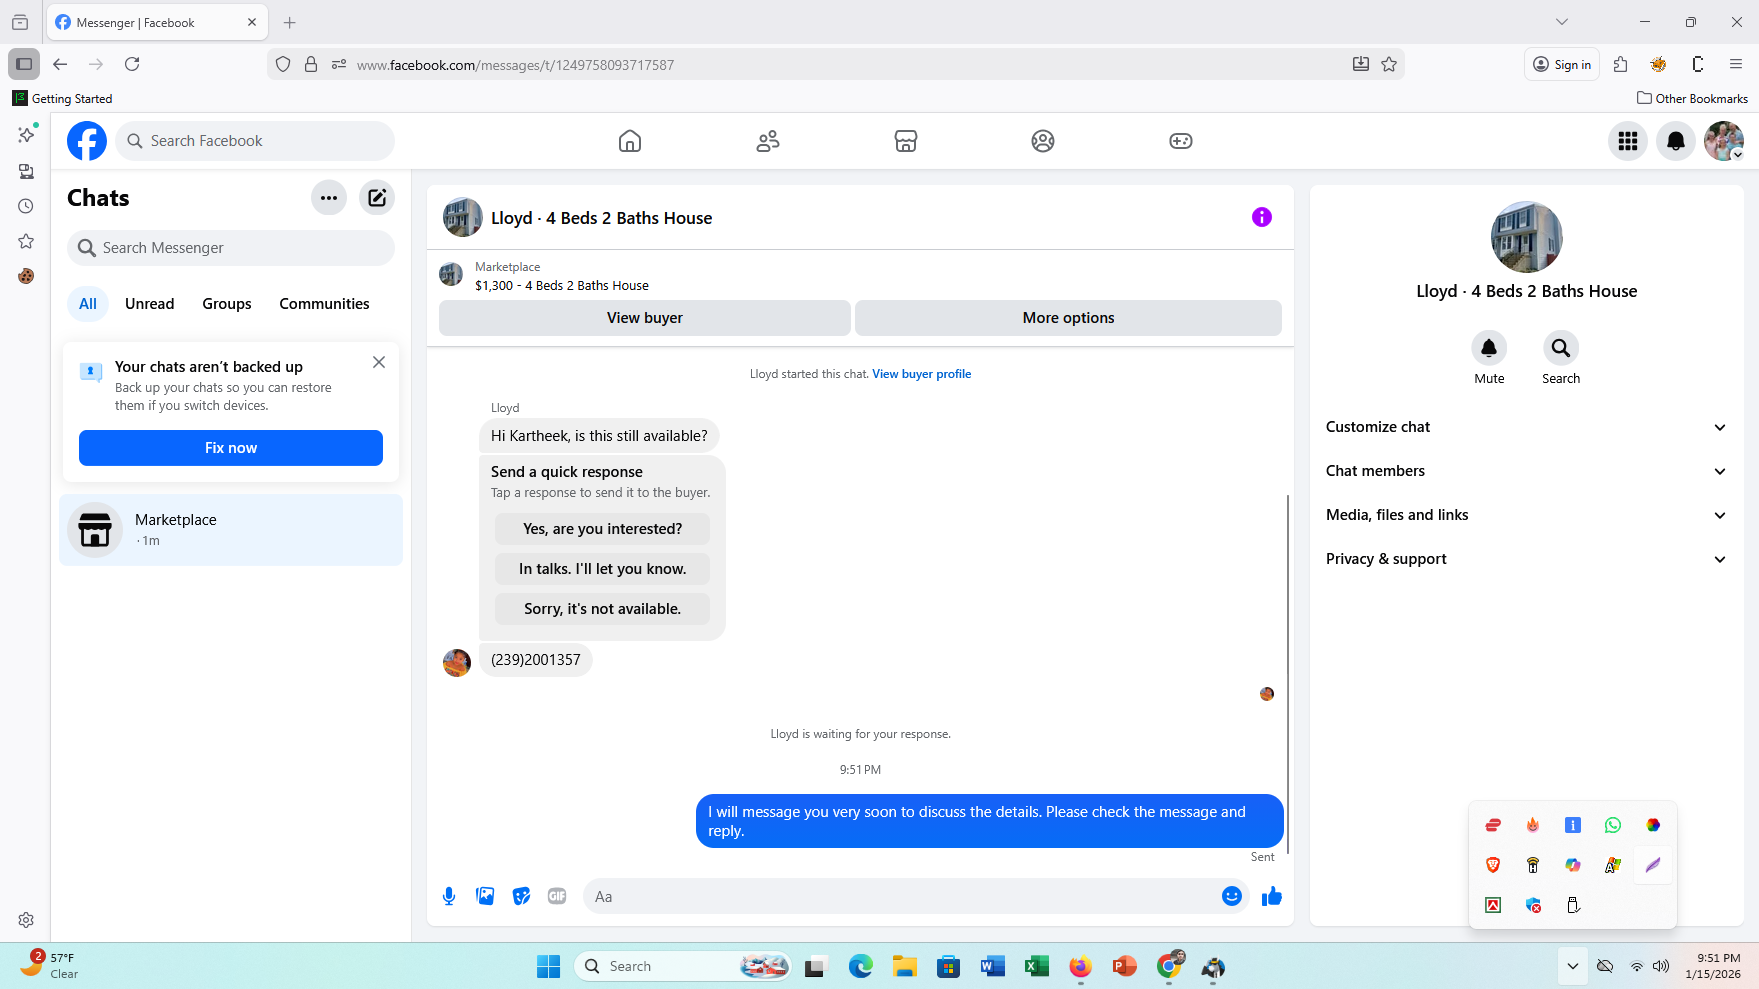Expand Media, files and links section
Screen dimensions: 1759x989
coord(1526,515)
